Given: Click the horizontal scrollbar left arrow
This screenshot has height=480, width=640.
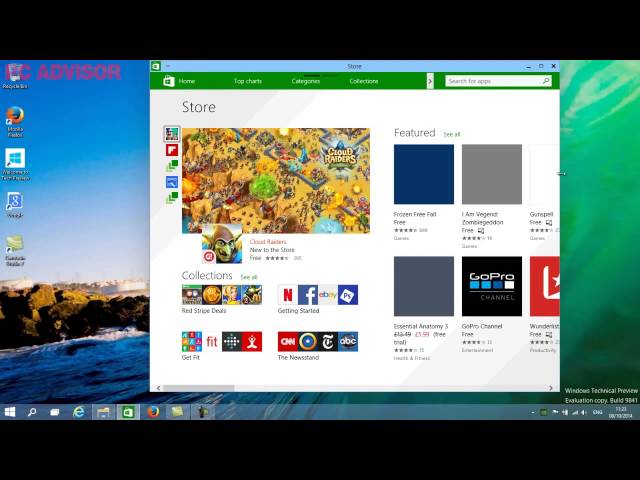Looking at the screenshot, I should (158, 388).
